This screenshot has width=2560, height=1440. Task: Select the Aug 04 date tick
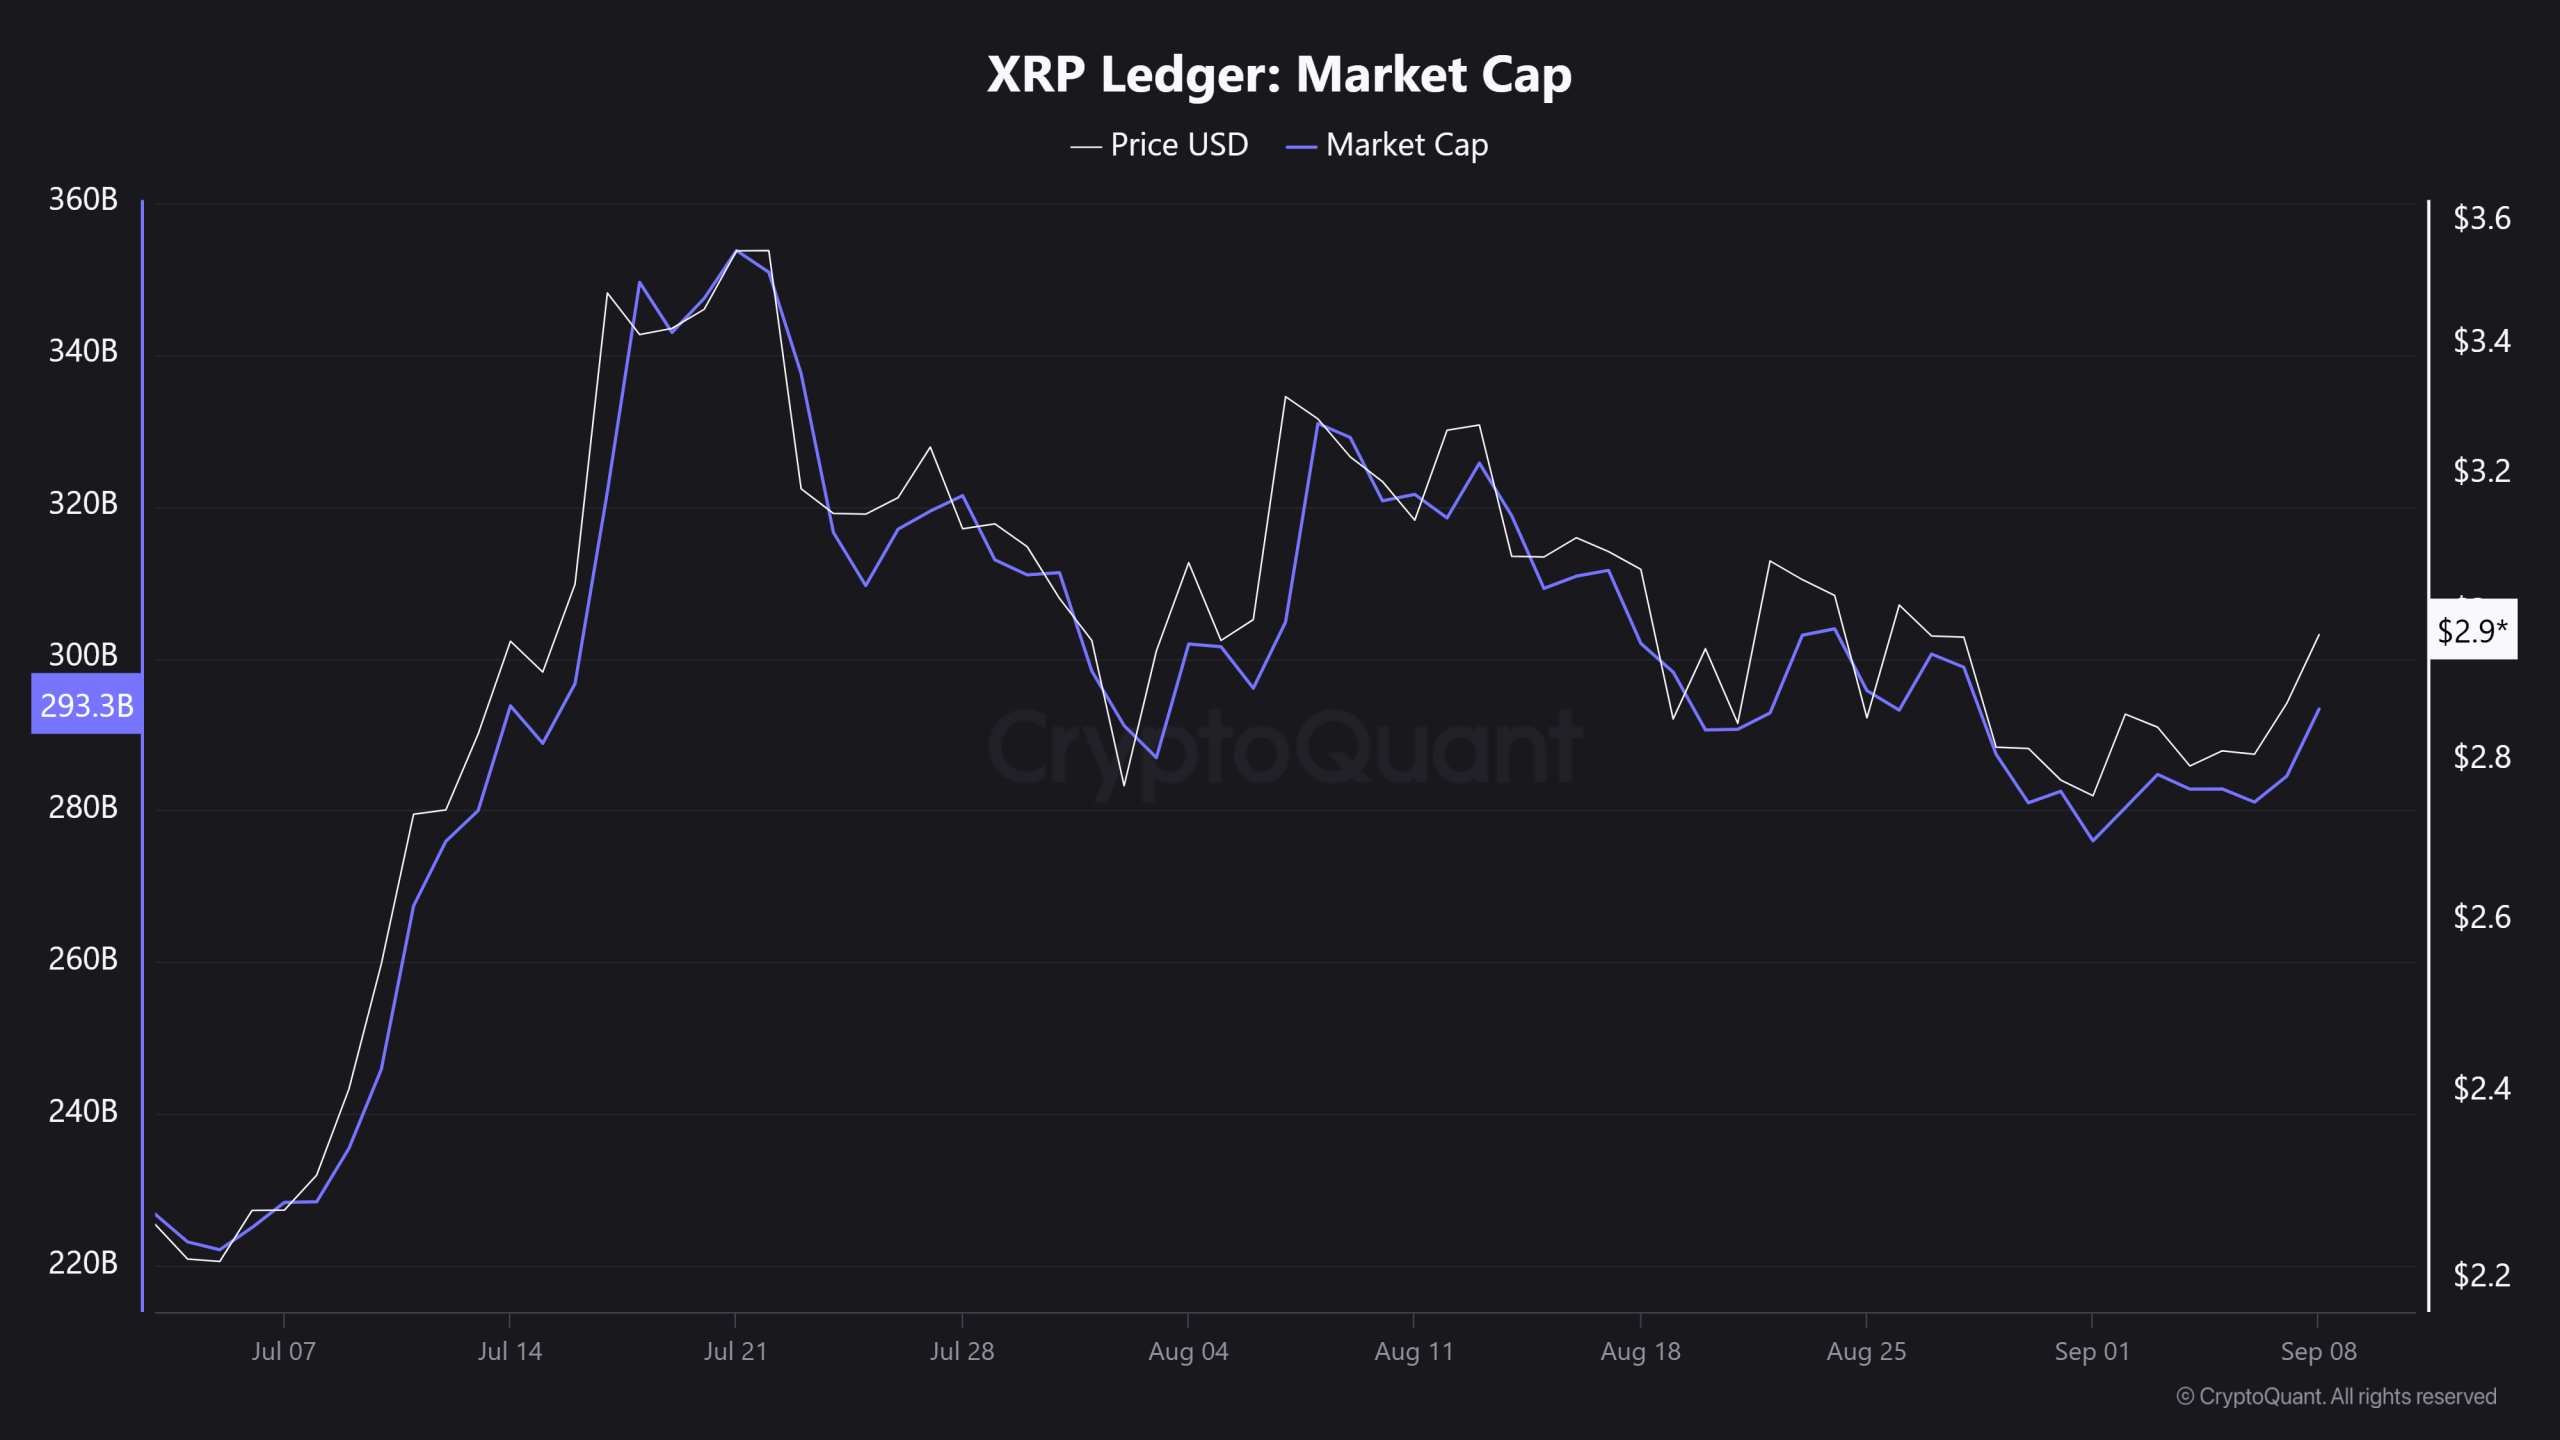[x=1188, y=1351]
